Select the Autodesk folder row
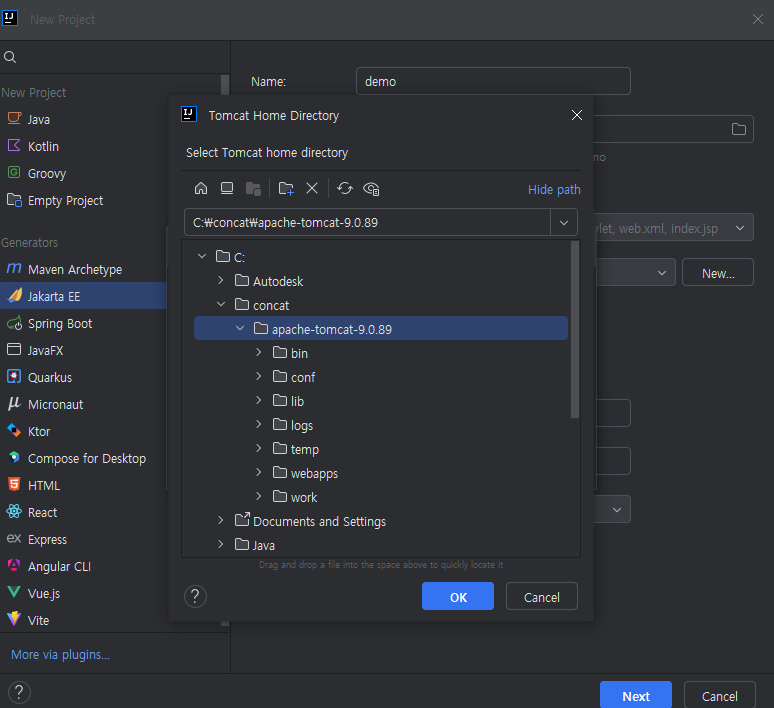Viewport: 774px width, 708px height. (381, 281)
